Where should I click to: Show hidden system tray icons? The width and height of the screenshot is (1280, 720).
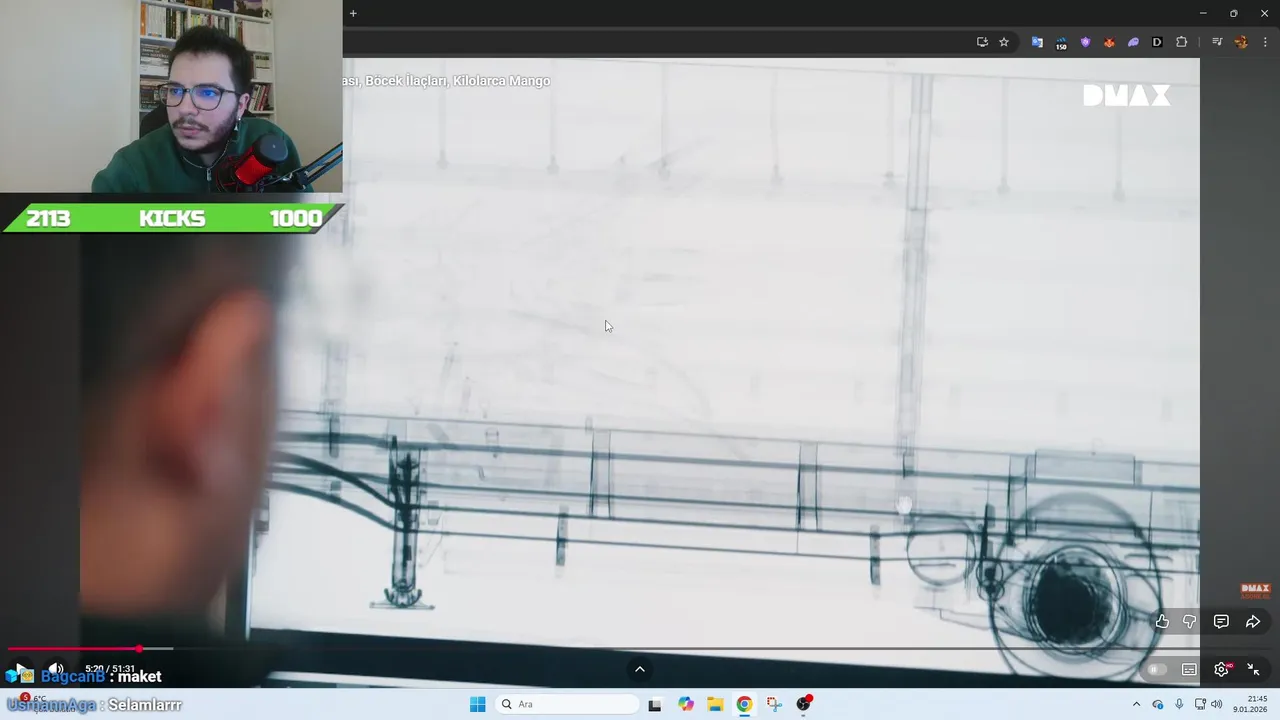(1136, 704)
